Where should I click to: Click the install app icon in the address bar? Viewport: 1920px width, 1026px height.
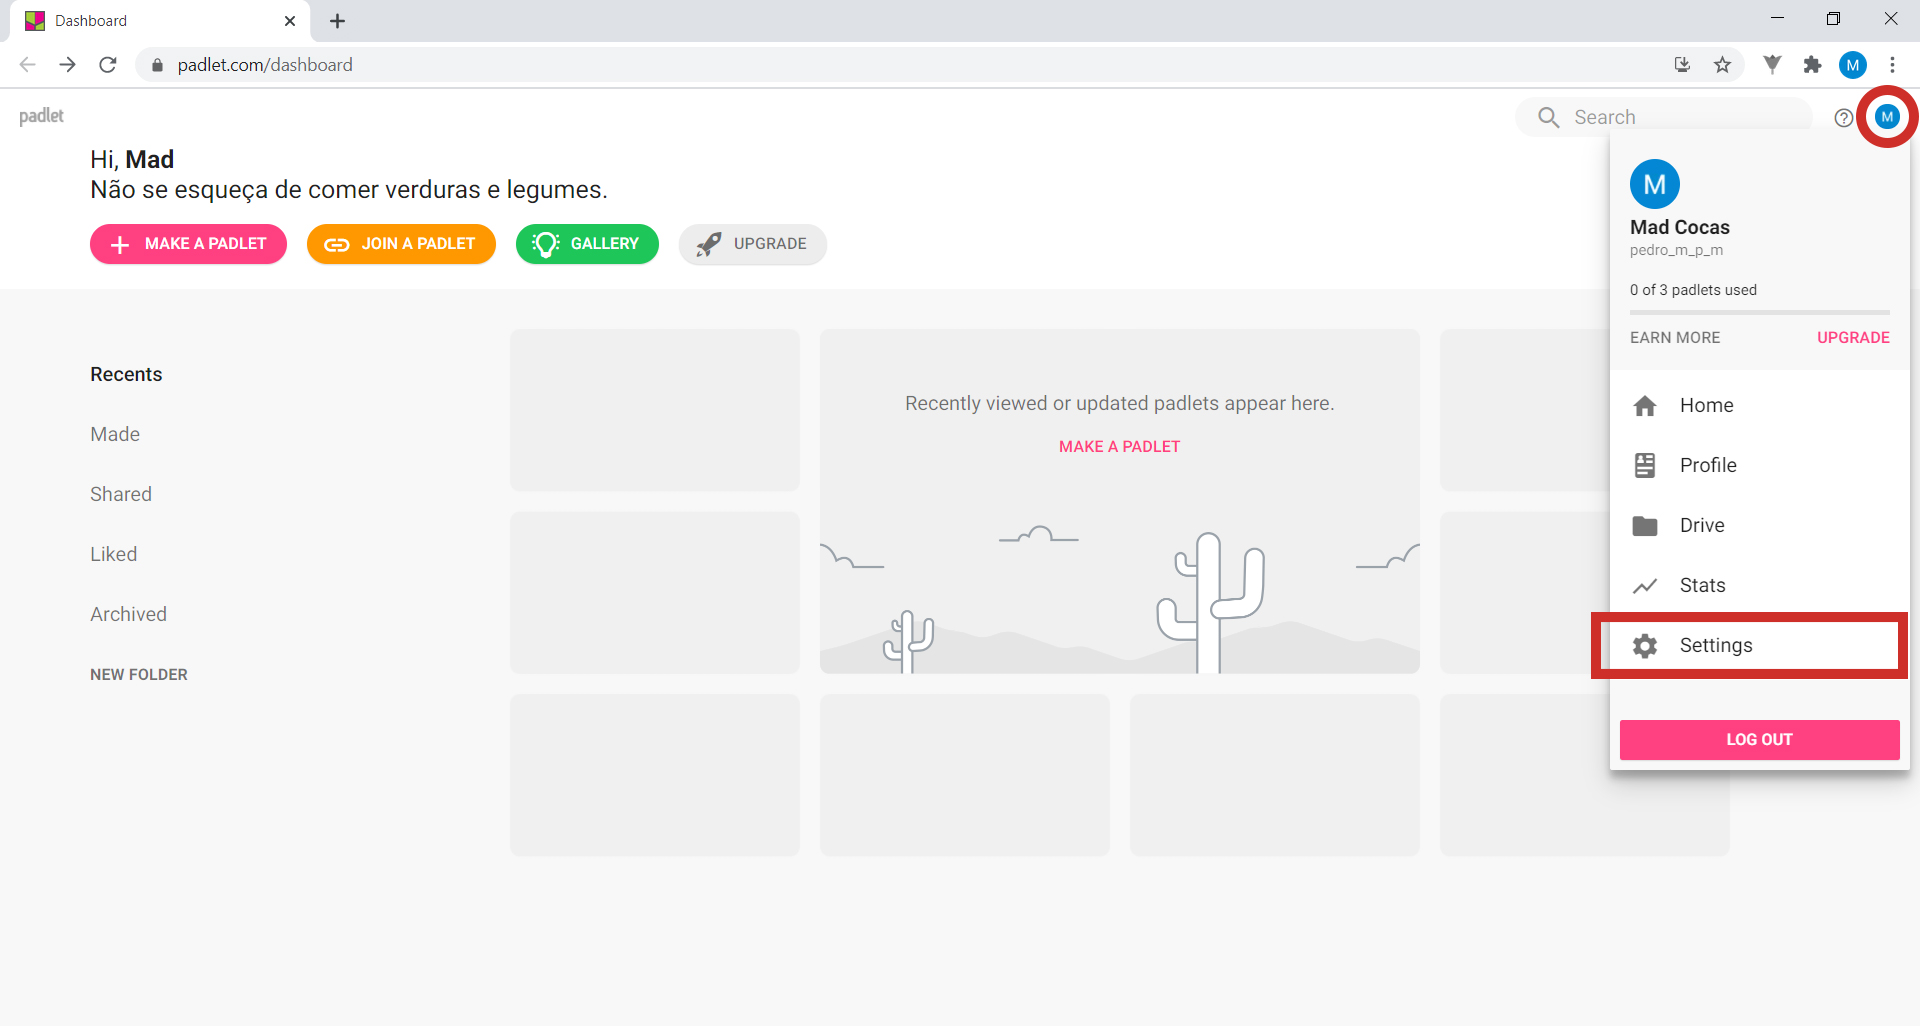pyautogui.click(x=1682, y=65)
